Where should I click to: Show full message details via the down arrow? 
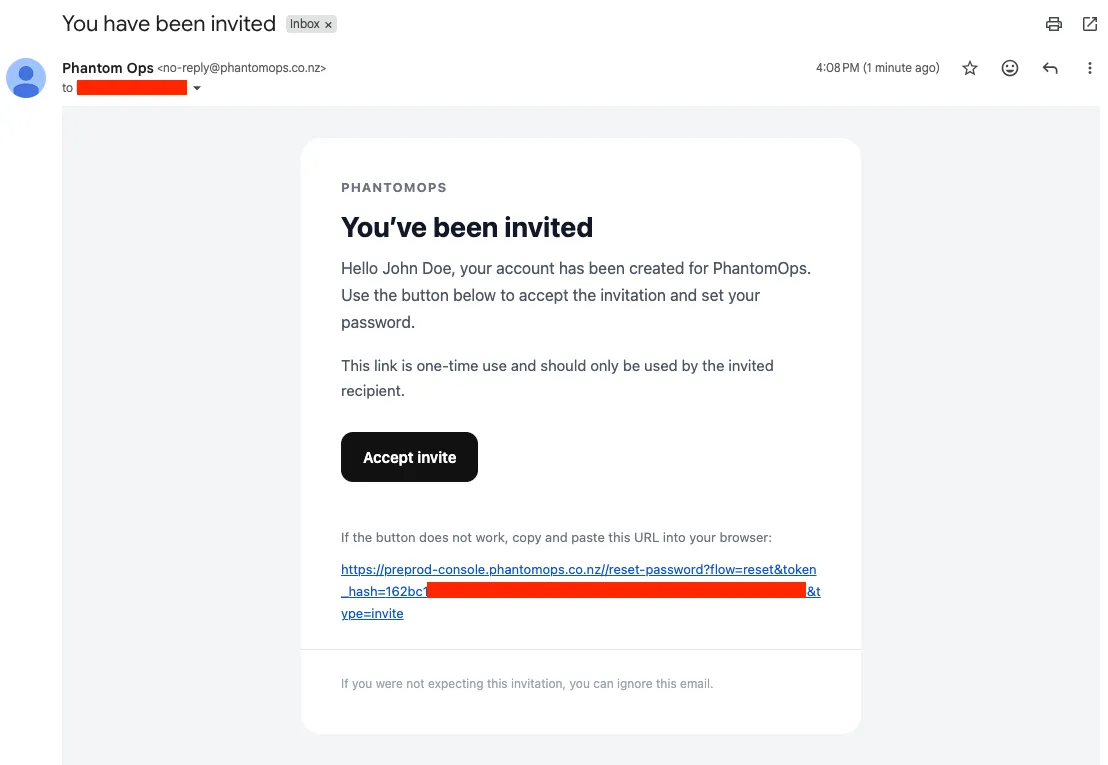tap(197, 88)
